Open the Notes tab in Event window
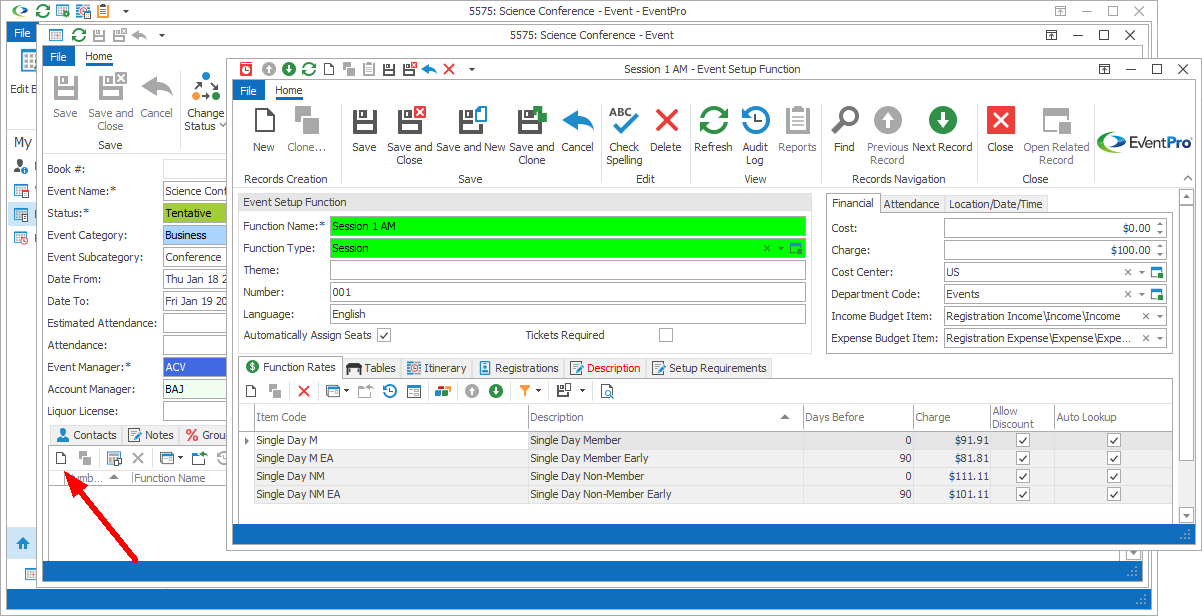 tap(151, 435)
